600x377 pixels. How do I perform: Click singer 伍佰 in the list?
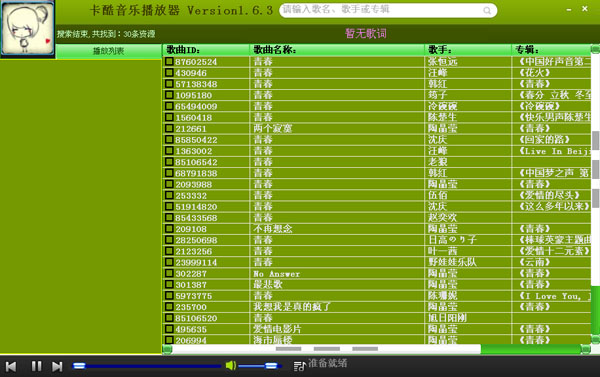(437, 195)
